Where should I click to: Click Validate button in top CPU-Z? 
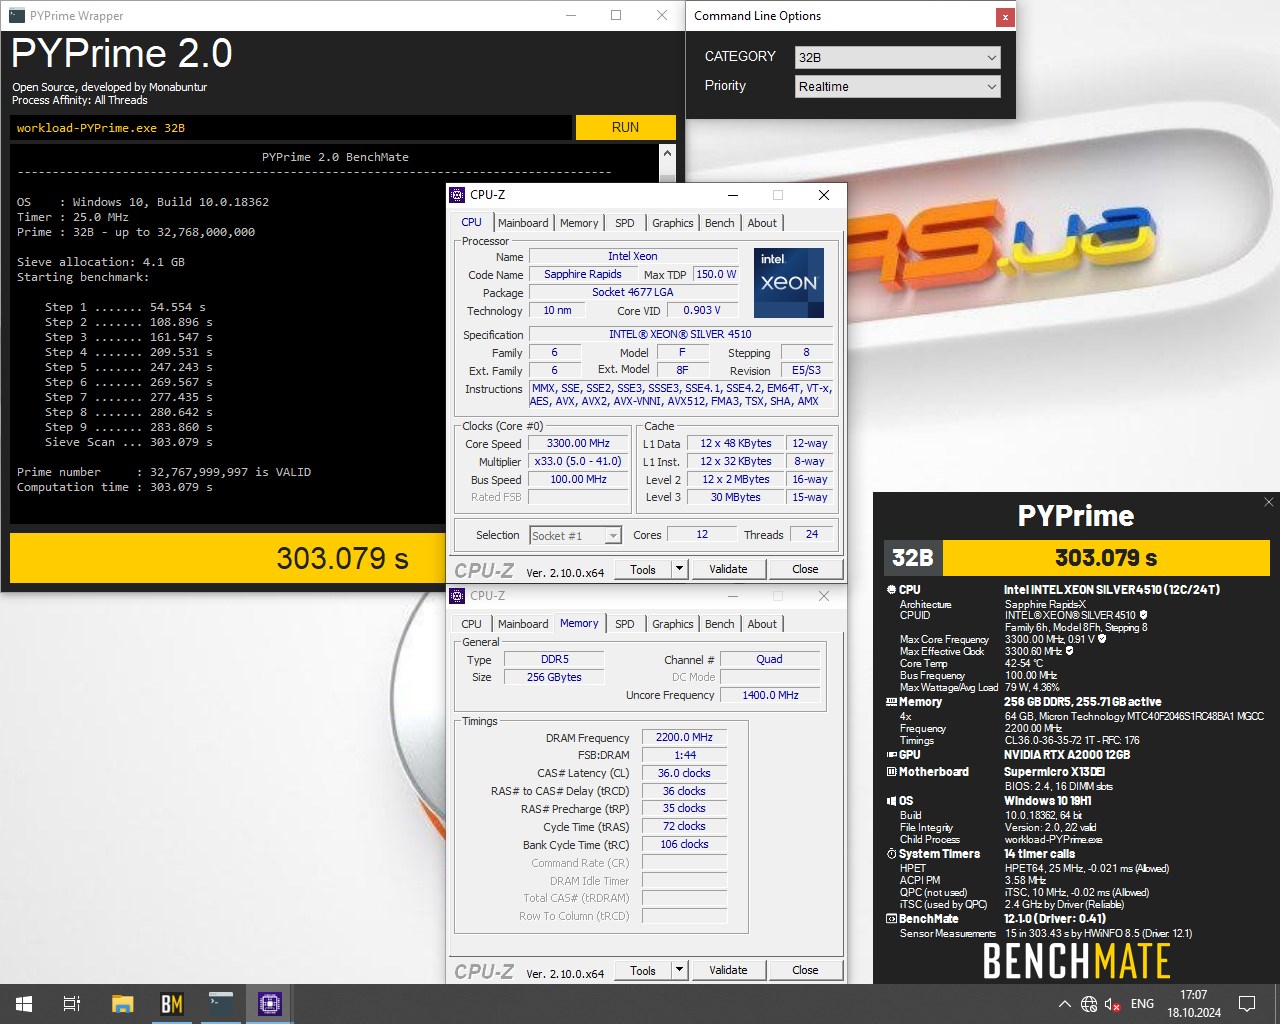[728, 569]
